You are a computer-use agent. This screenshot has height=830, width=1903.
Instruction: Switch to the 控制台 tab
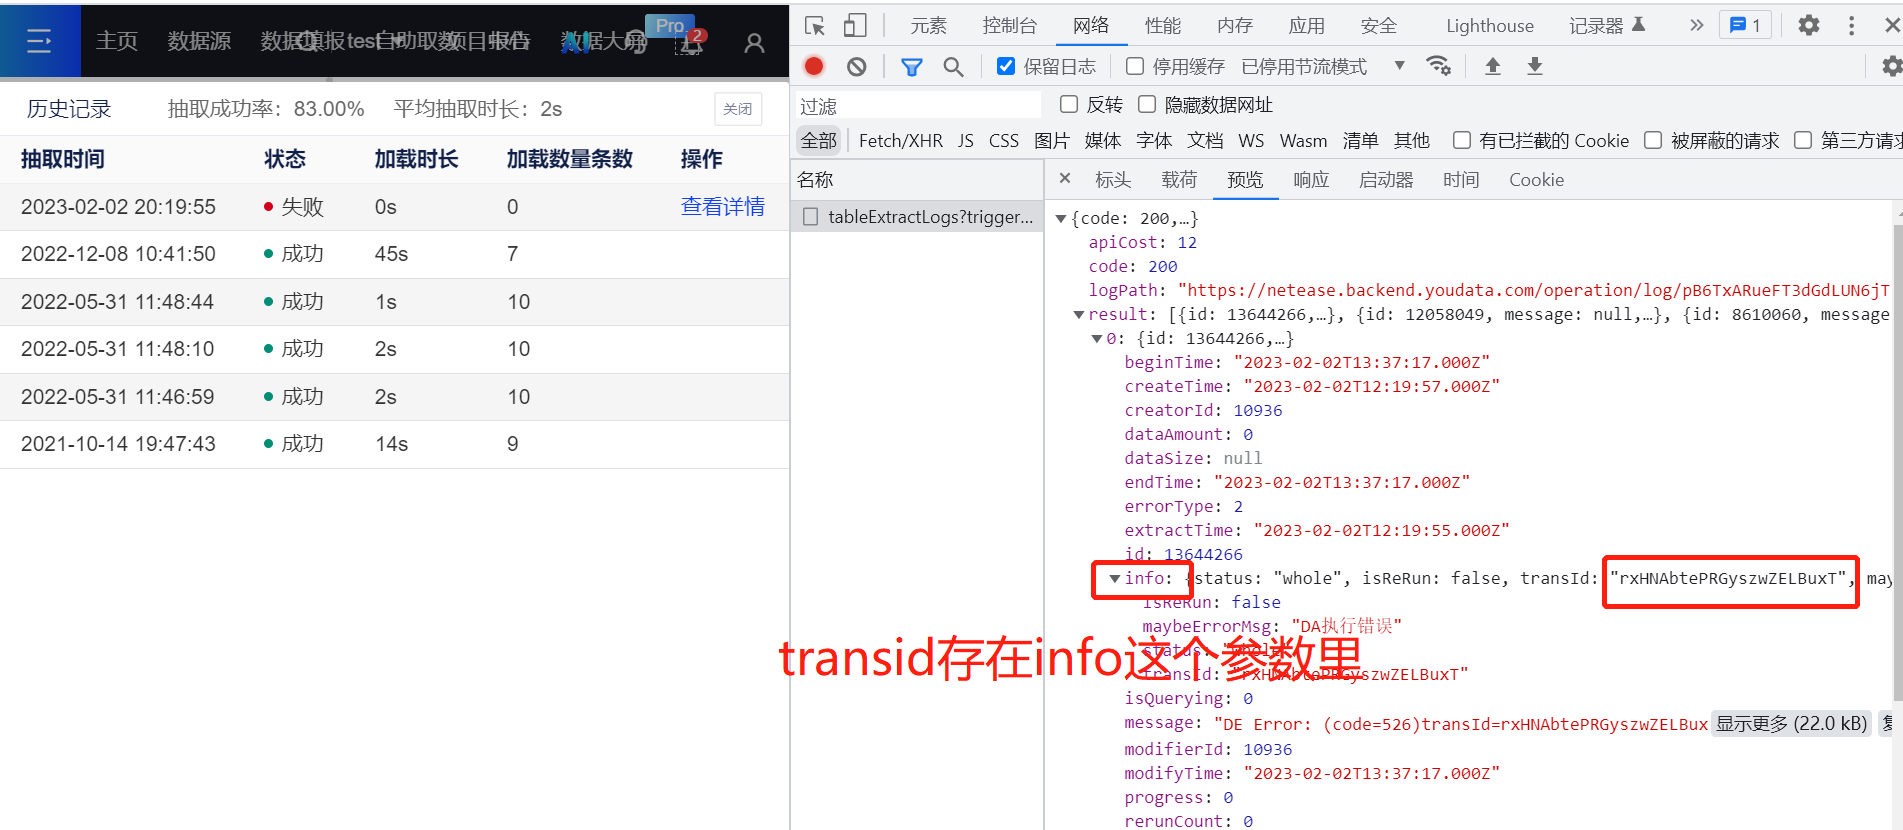1010,26
